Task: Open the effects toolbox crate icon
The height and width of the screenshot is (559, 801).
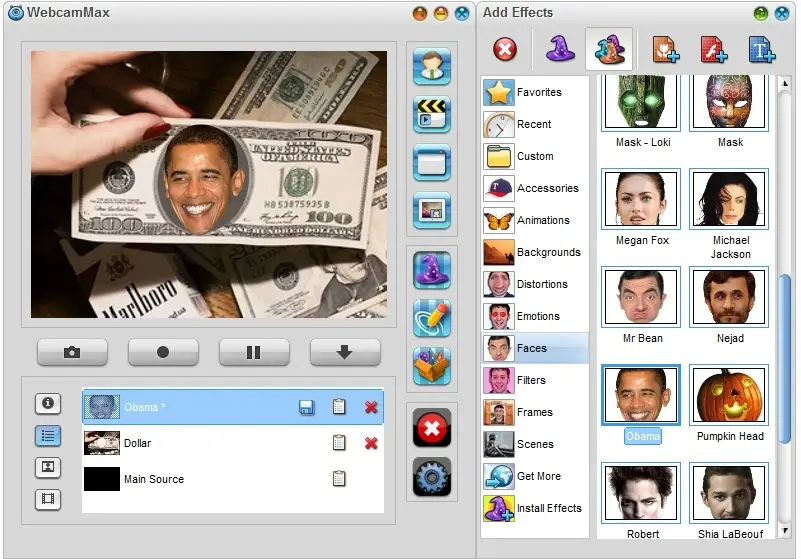Action: click(432, 366)
